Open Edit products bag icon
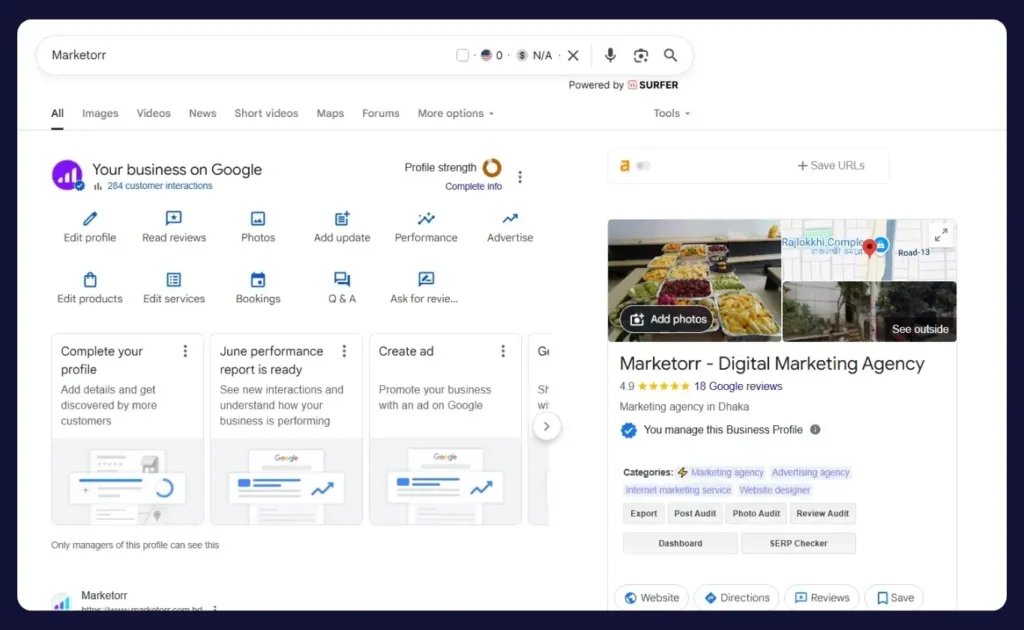Viewport: 1024px width, 630px height. (90, 279)
